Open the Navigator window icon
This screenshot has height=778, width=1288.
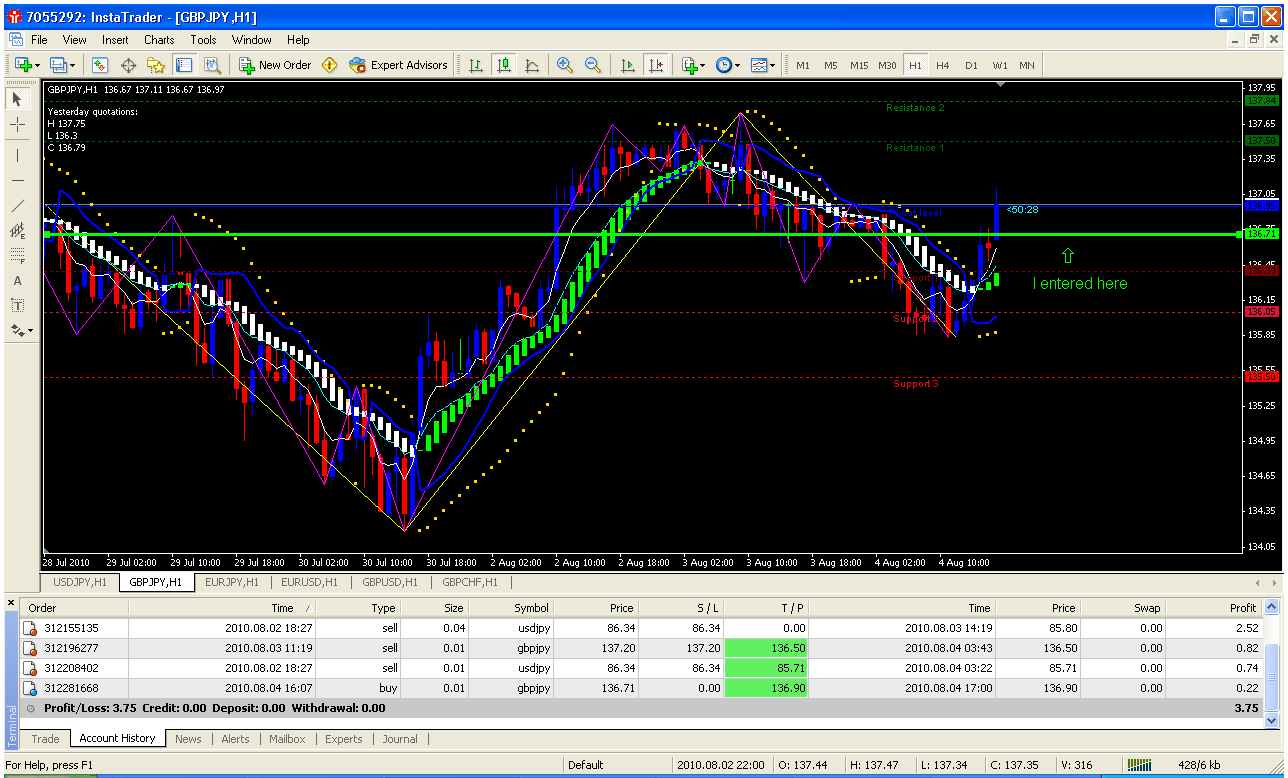pyautogui.click(x=155, y=65)
